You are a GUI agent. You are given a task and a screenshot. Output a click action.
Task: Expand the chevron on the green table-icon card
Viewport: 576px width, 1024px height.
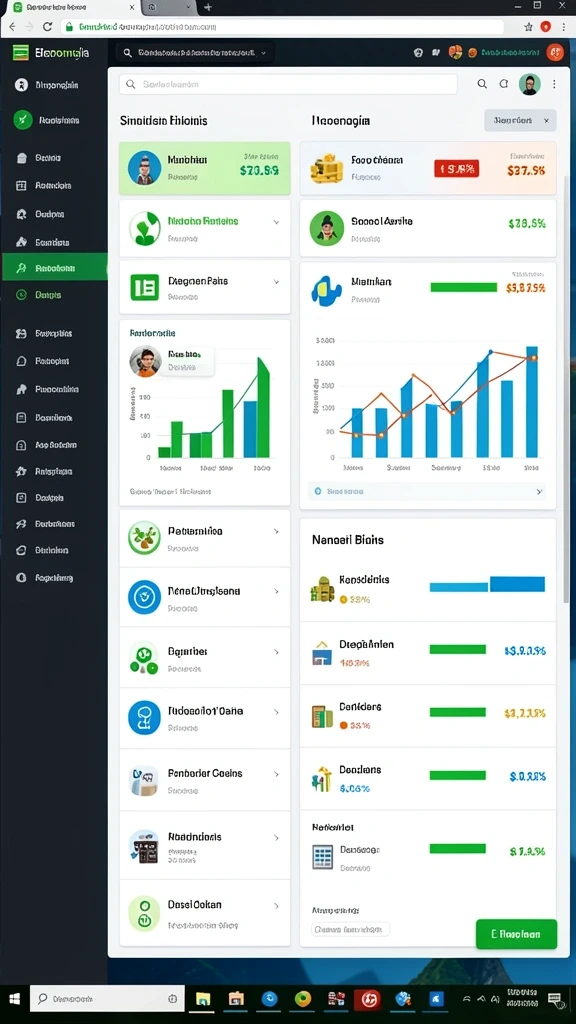[x=276, y=282]
